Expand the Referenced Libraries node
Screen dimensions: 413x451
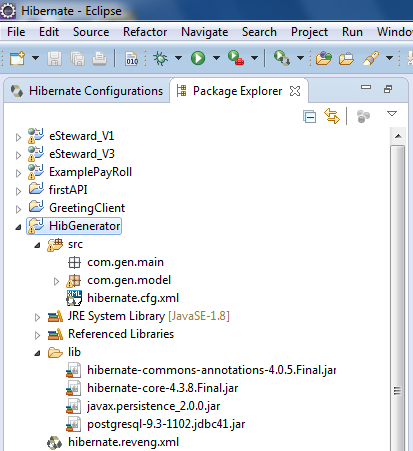[x=37, y=335]
